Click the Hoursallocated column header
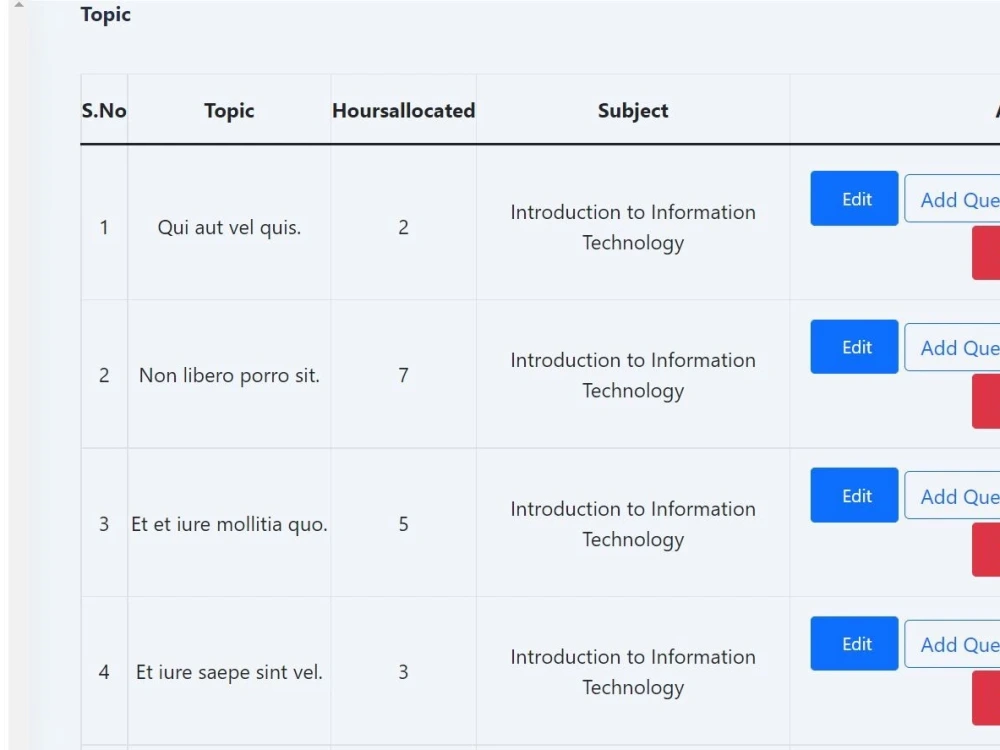 coord(403,110)
